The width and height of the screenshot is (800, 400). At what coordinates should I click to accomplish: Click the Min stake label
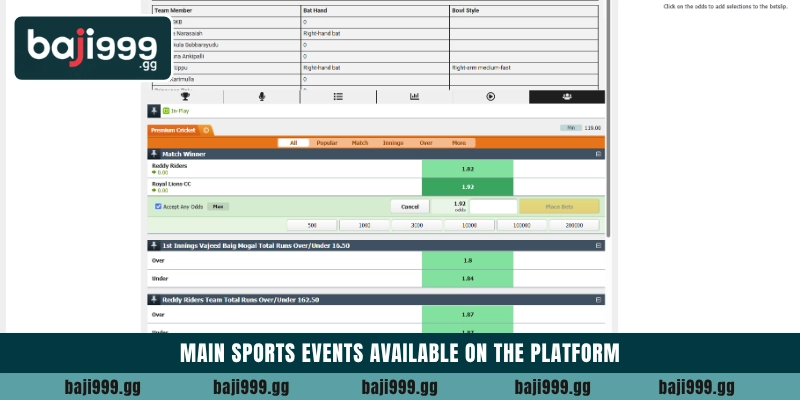571,128
